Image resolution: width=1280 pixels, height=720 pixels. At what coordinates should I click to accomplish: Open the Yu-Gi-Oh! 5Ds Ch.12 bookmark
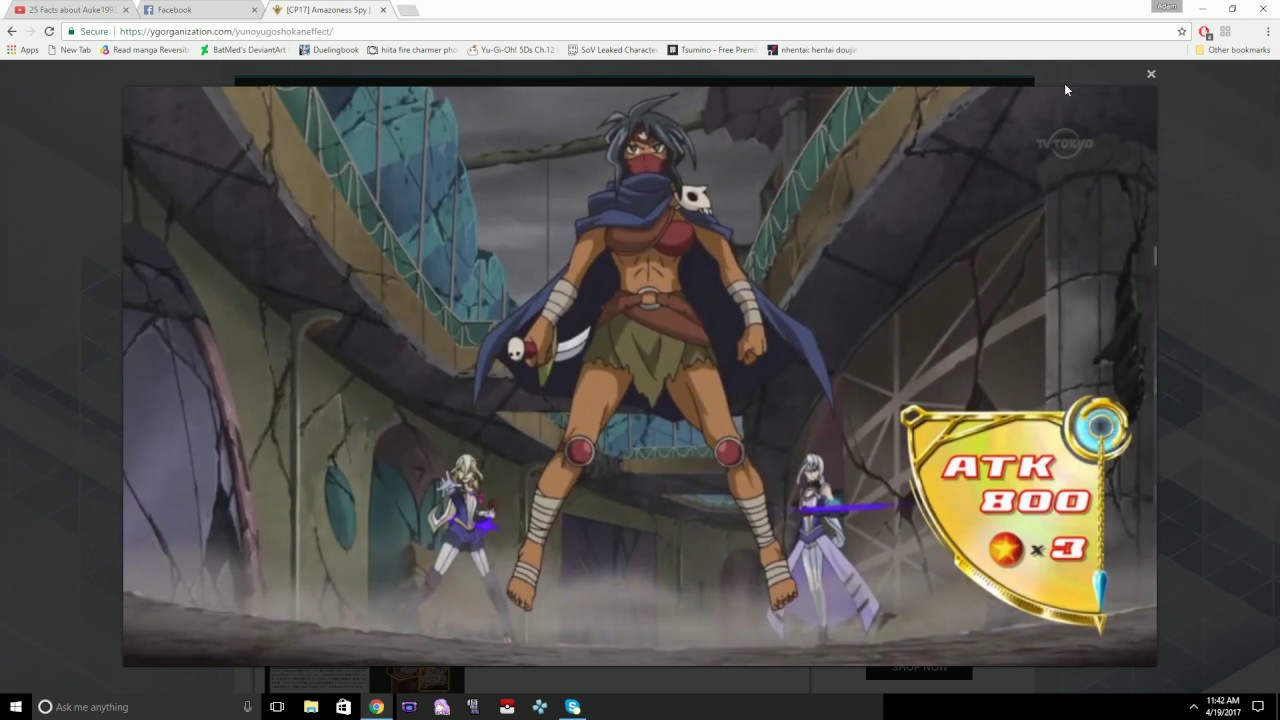coord(511,50)
